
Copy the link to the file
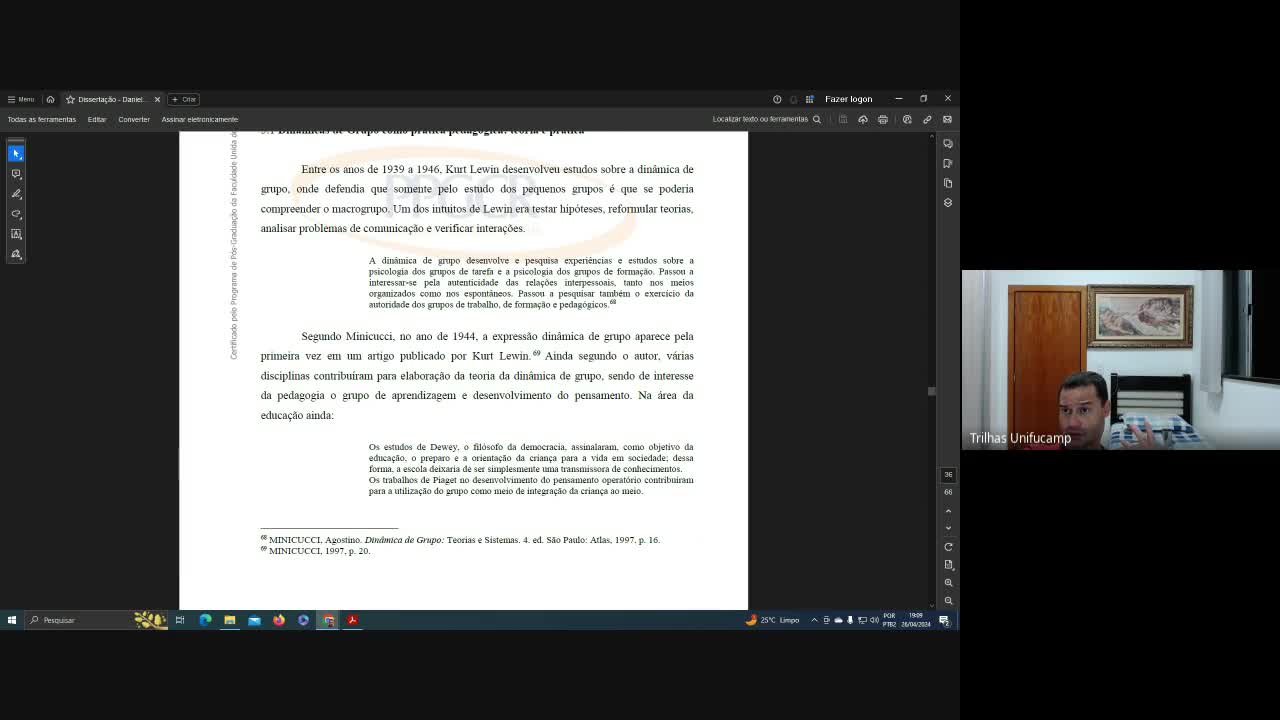[927, 119]
